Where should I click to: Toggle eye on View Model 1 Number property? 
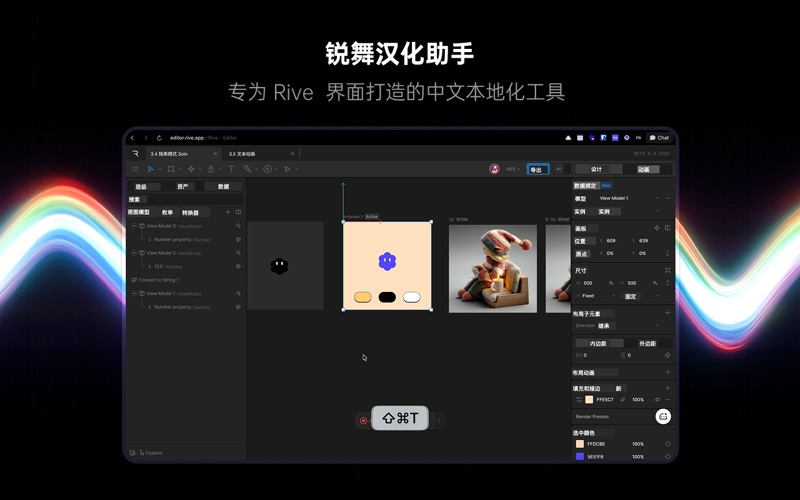[238, 307]
